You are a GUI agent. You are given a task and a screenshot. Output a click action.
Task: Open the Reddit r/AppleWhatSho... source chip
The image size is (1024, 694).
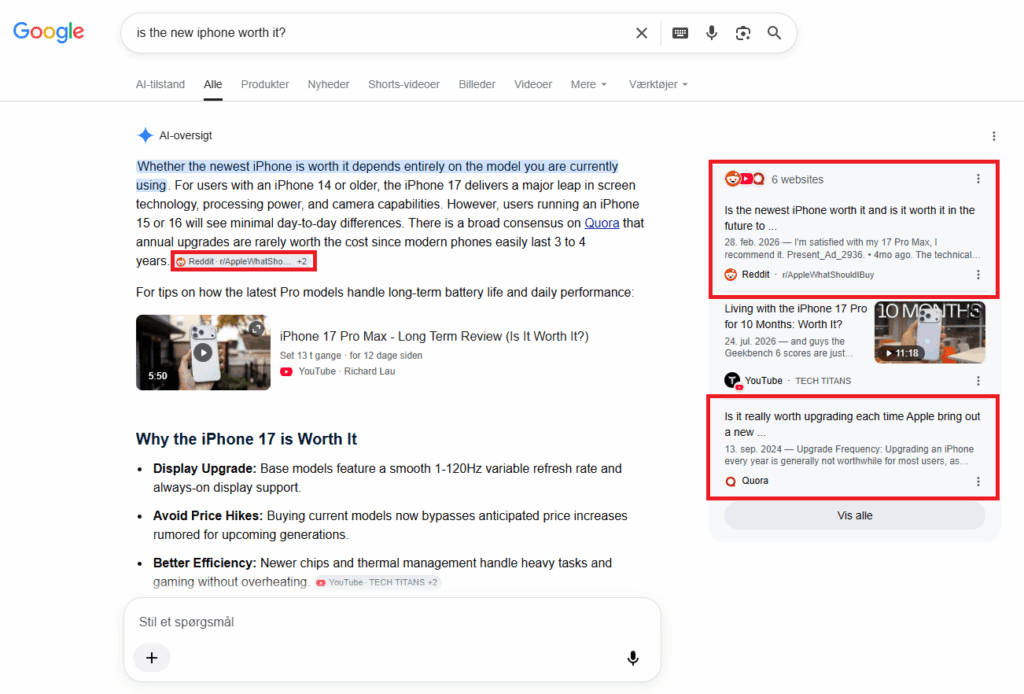[244, 261]
